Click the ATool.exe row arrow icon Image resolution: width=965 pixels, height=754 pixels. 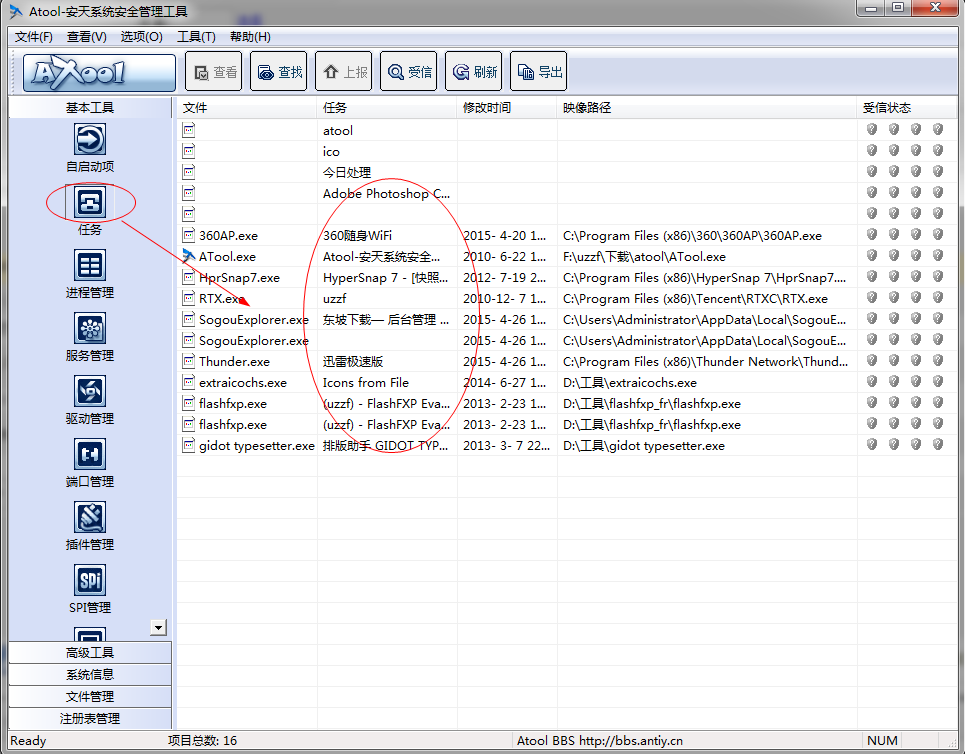[x=188, y=255]
